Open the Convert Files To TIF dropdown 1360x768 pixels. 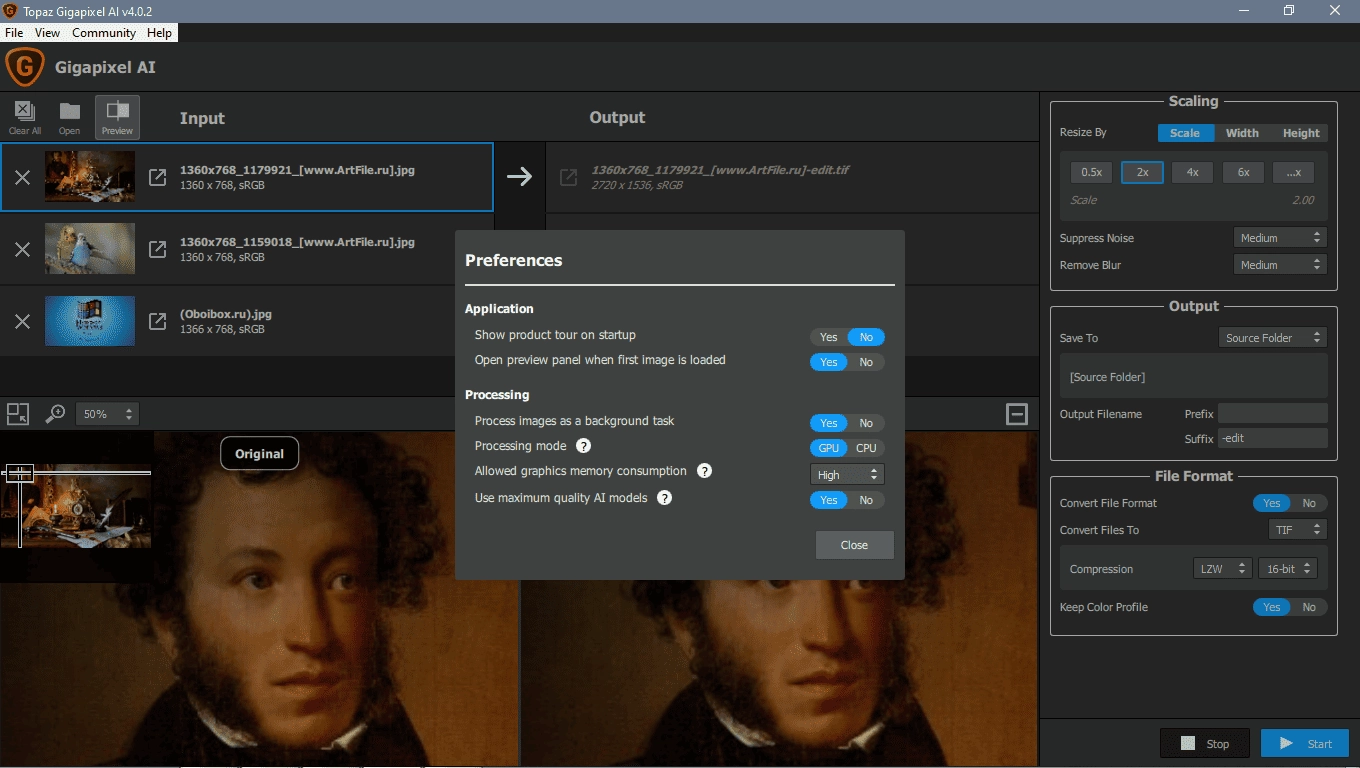tap(1297, 530)
